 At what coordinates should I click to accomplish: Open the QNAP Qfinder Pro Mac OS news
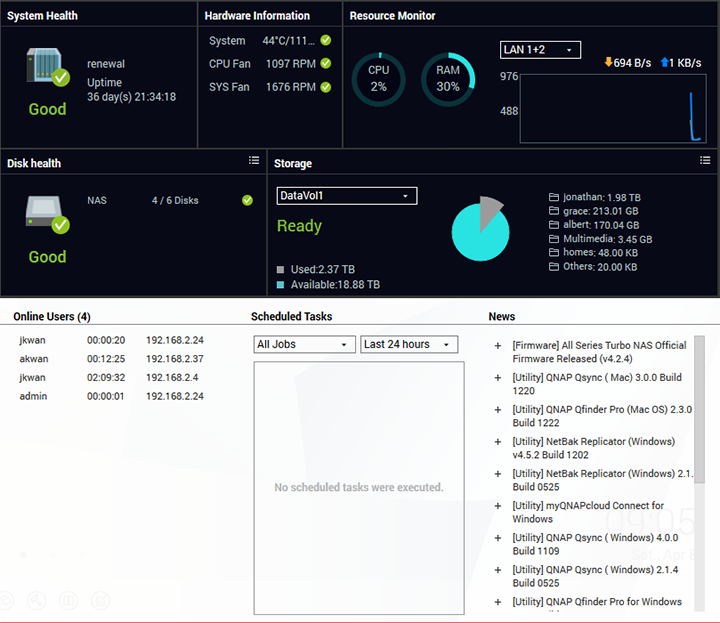click(602, 416)
